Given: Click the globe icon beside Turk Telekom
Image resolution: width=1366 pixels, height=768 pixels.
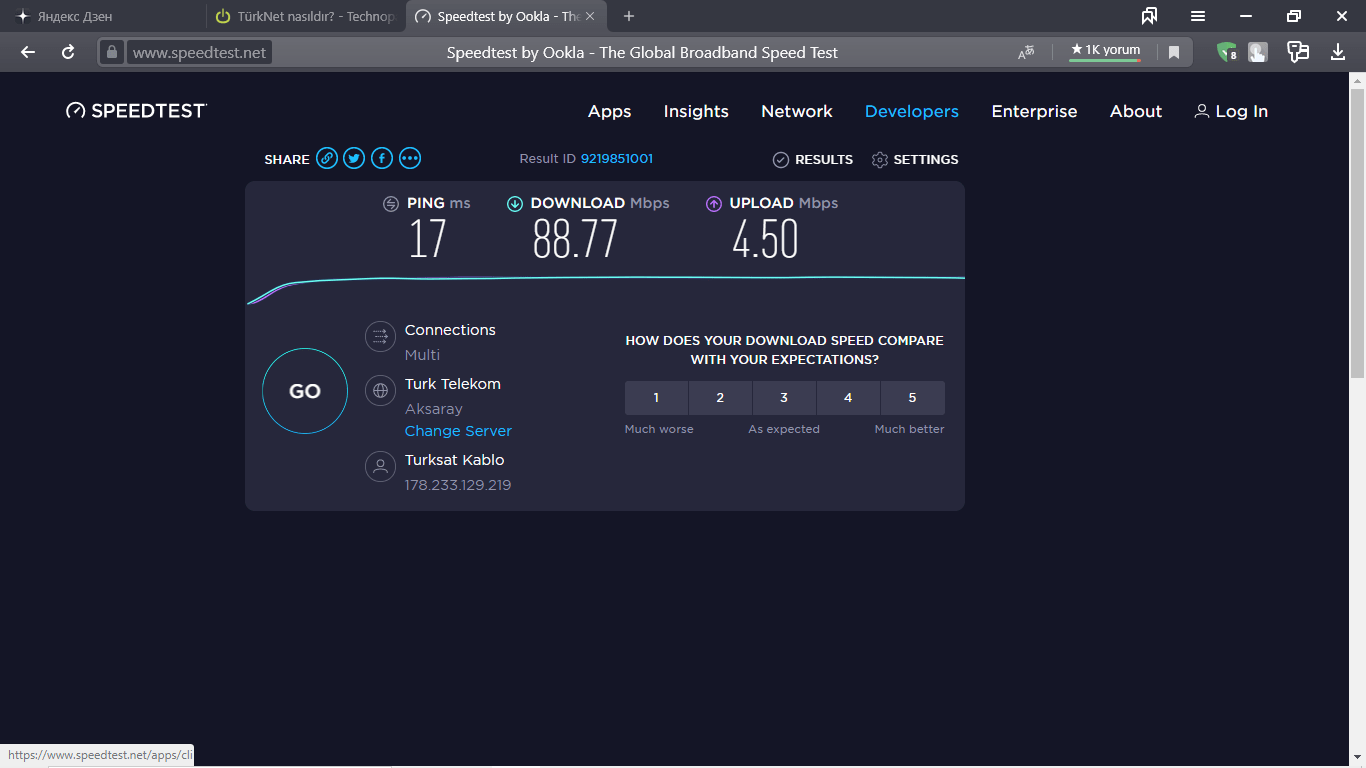Looking at the screenshot, I should [380, 391].
